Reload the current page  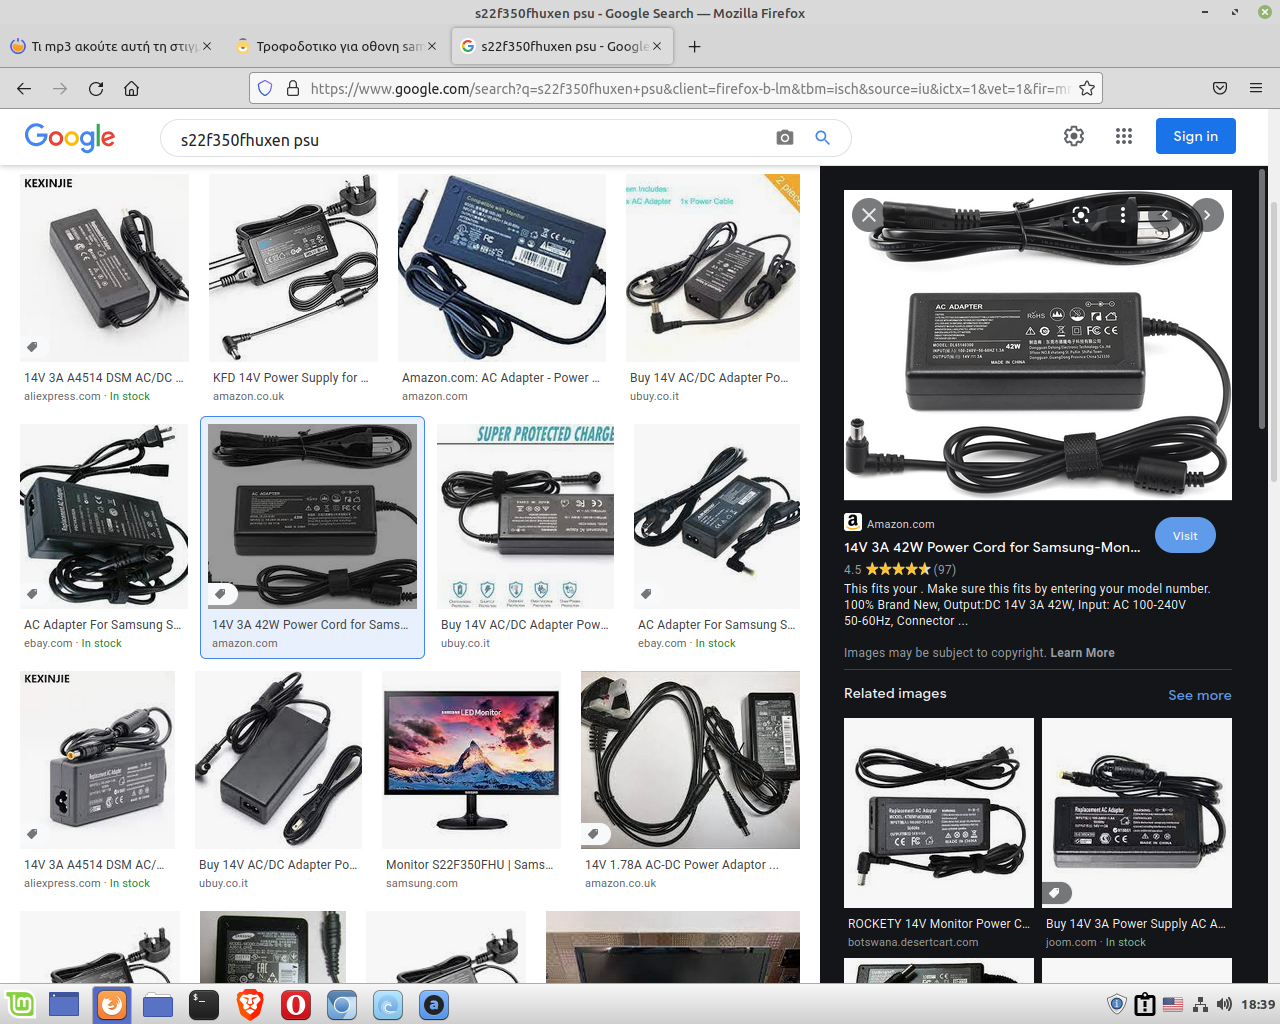point(96,88)
